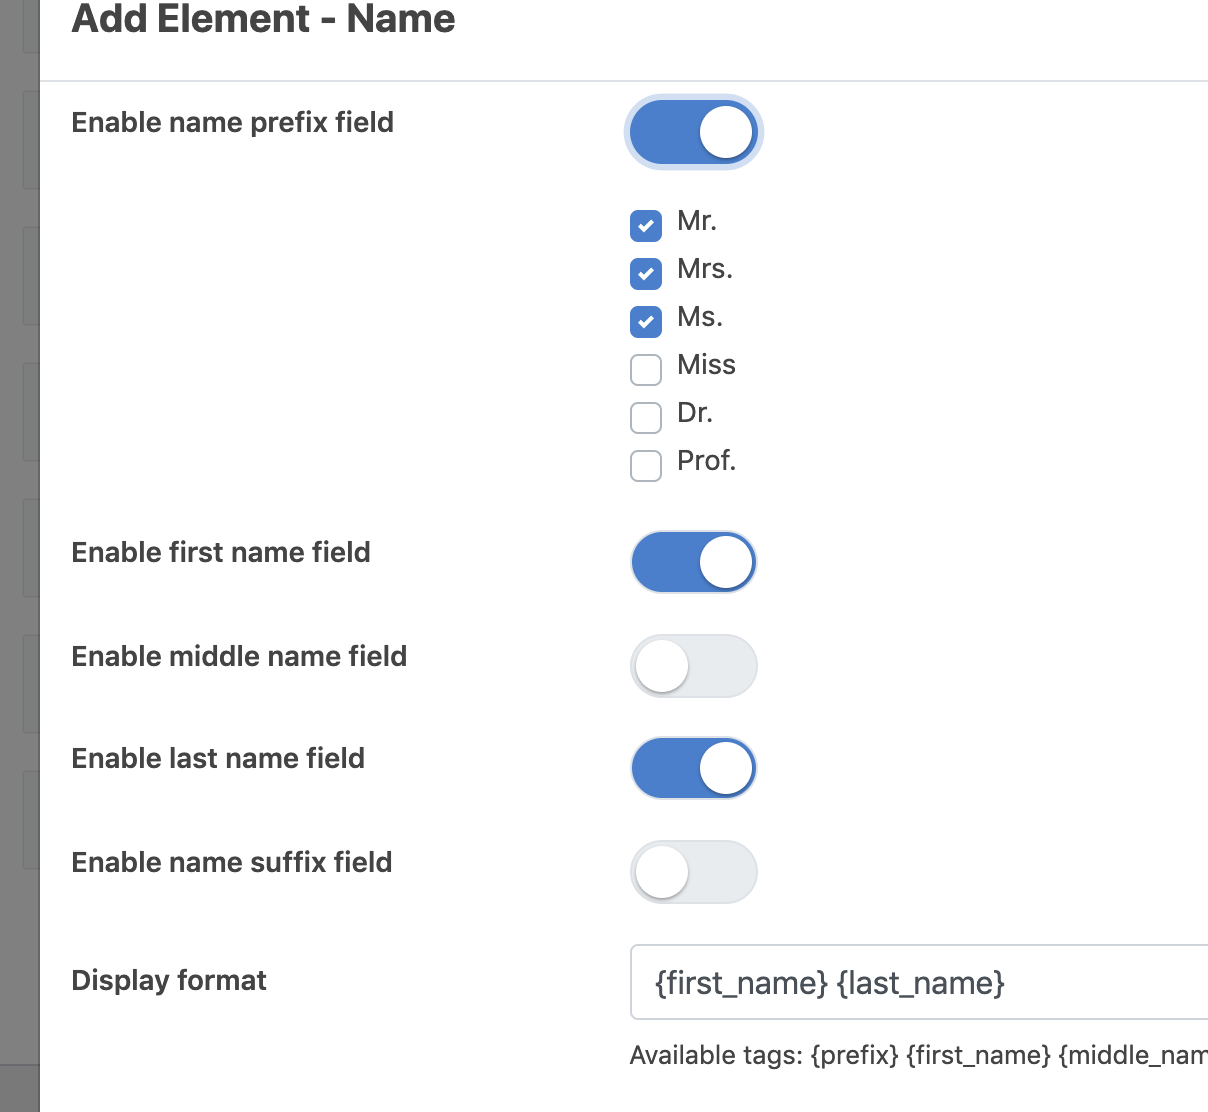Click into the Display format text box
The width and height of the screenshot is (1208, 1112).
pyautogui.click(x=920, y=982)
